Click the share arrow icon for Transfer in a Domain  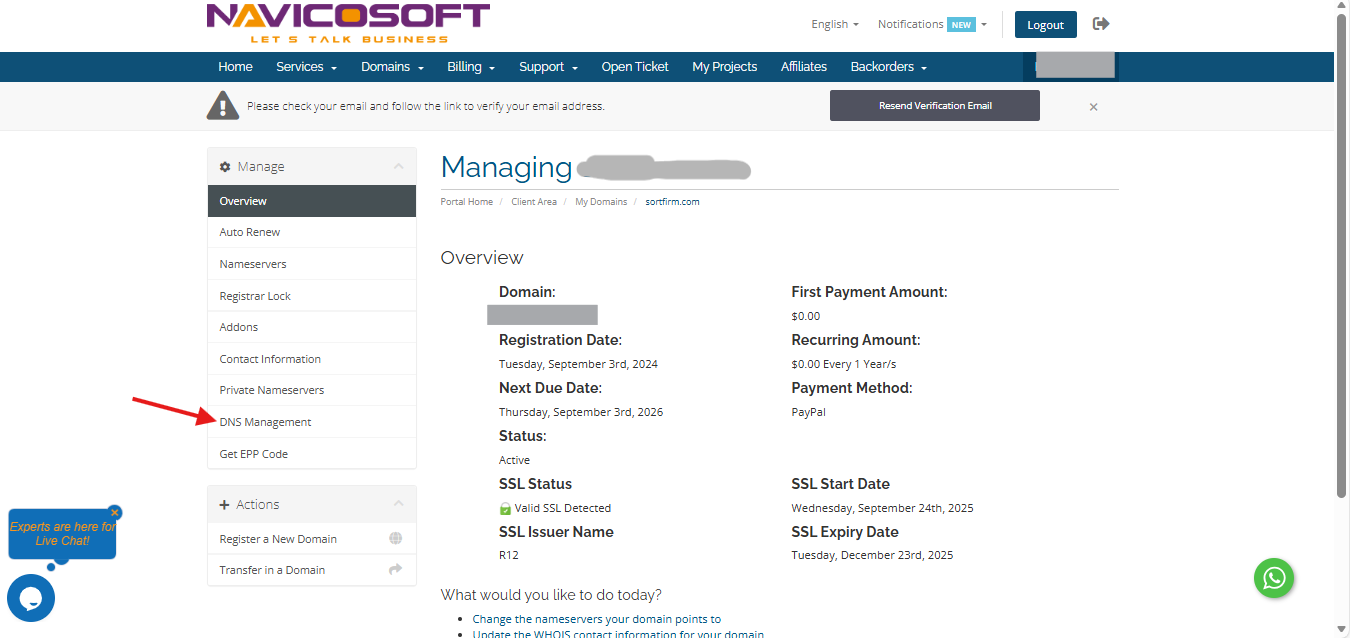click(x=395, y=570)
